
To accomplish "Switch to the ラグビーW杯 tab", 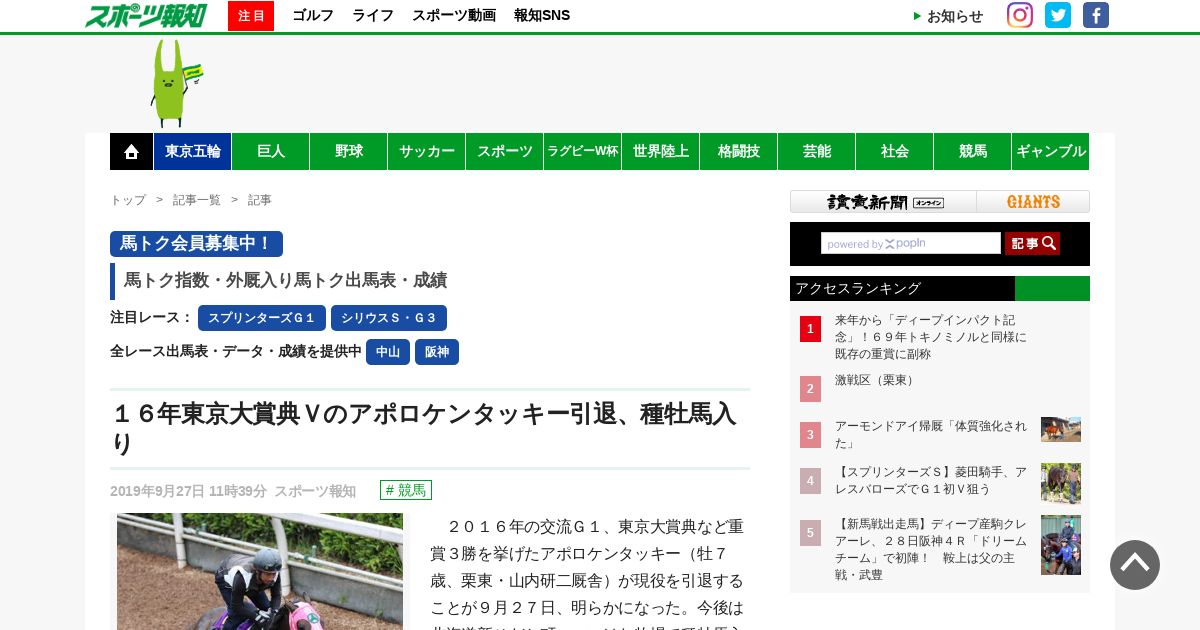I will (583, 152).
